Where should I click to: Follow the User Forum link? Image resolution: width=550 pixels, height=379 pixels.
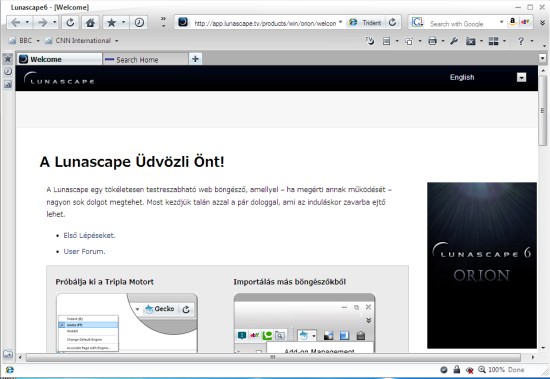84,251
